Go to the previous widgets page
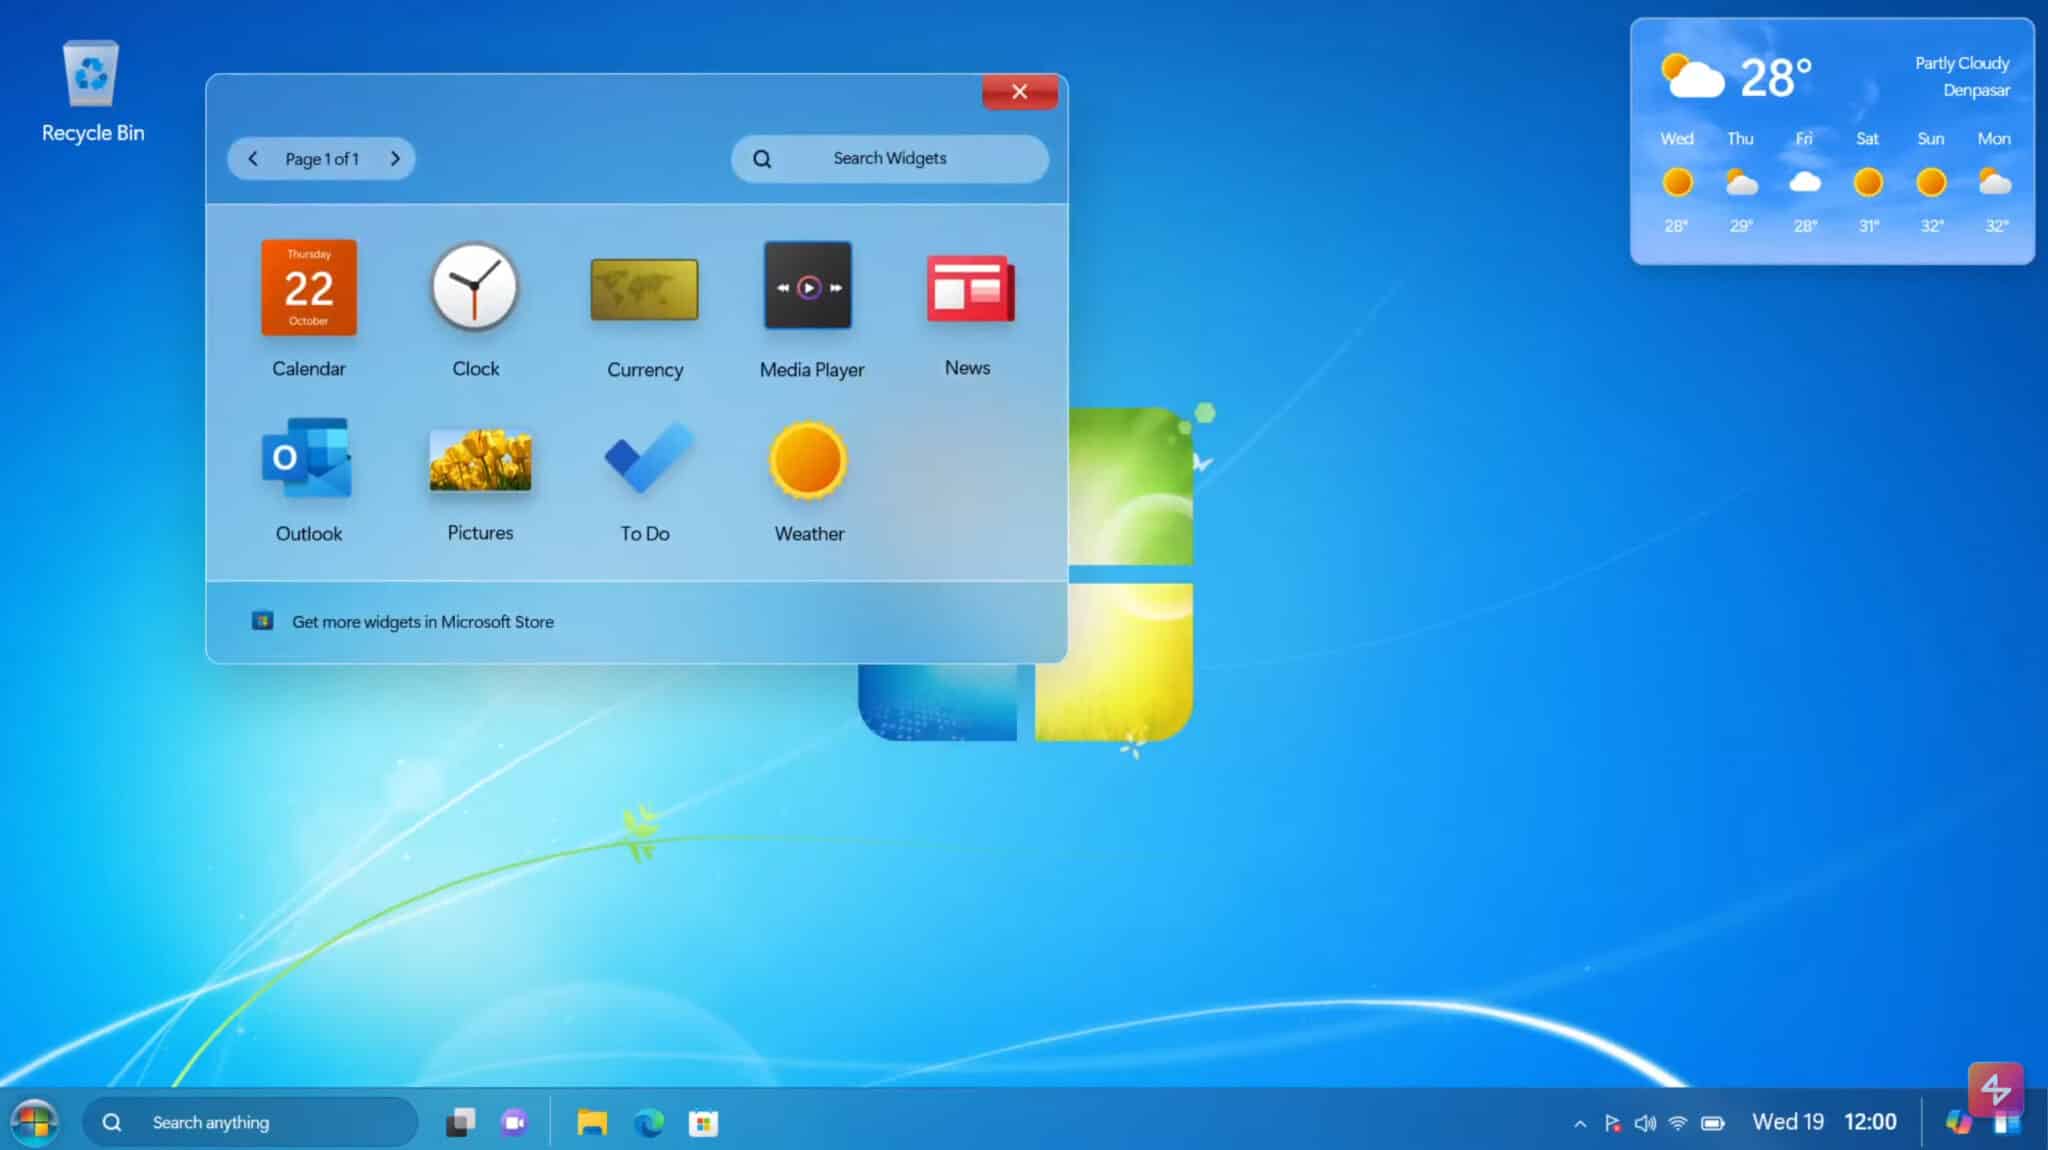Image resolution: width=2048 pixels, height=1150 pixels. click(x=252, y=158)
